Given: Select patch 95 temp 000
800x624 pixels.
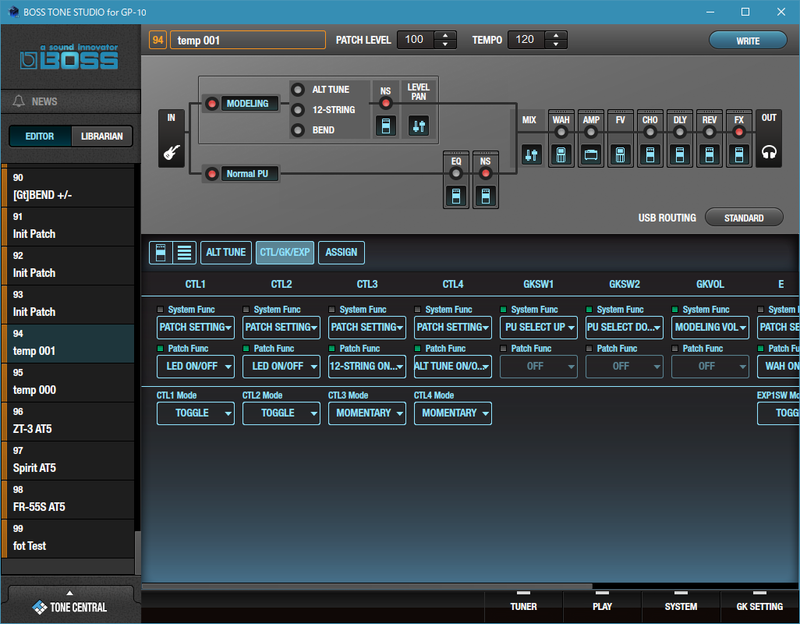Looking at the screenshot, I should (68, 382).
